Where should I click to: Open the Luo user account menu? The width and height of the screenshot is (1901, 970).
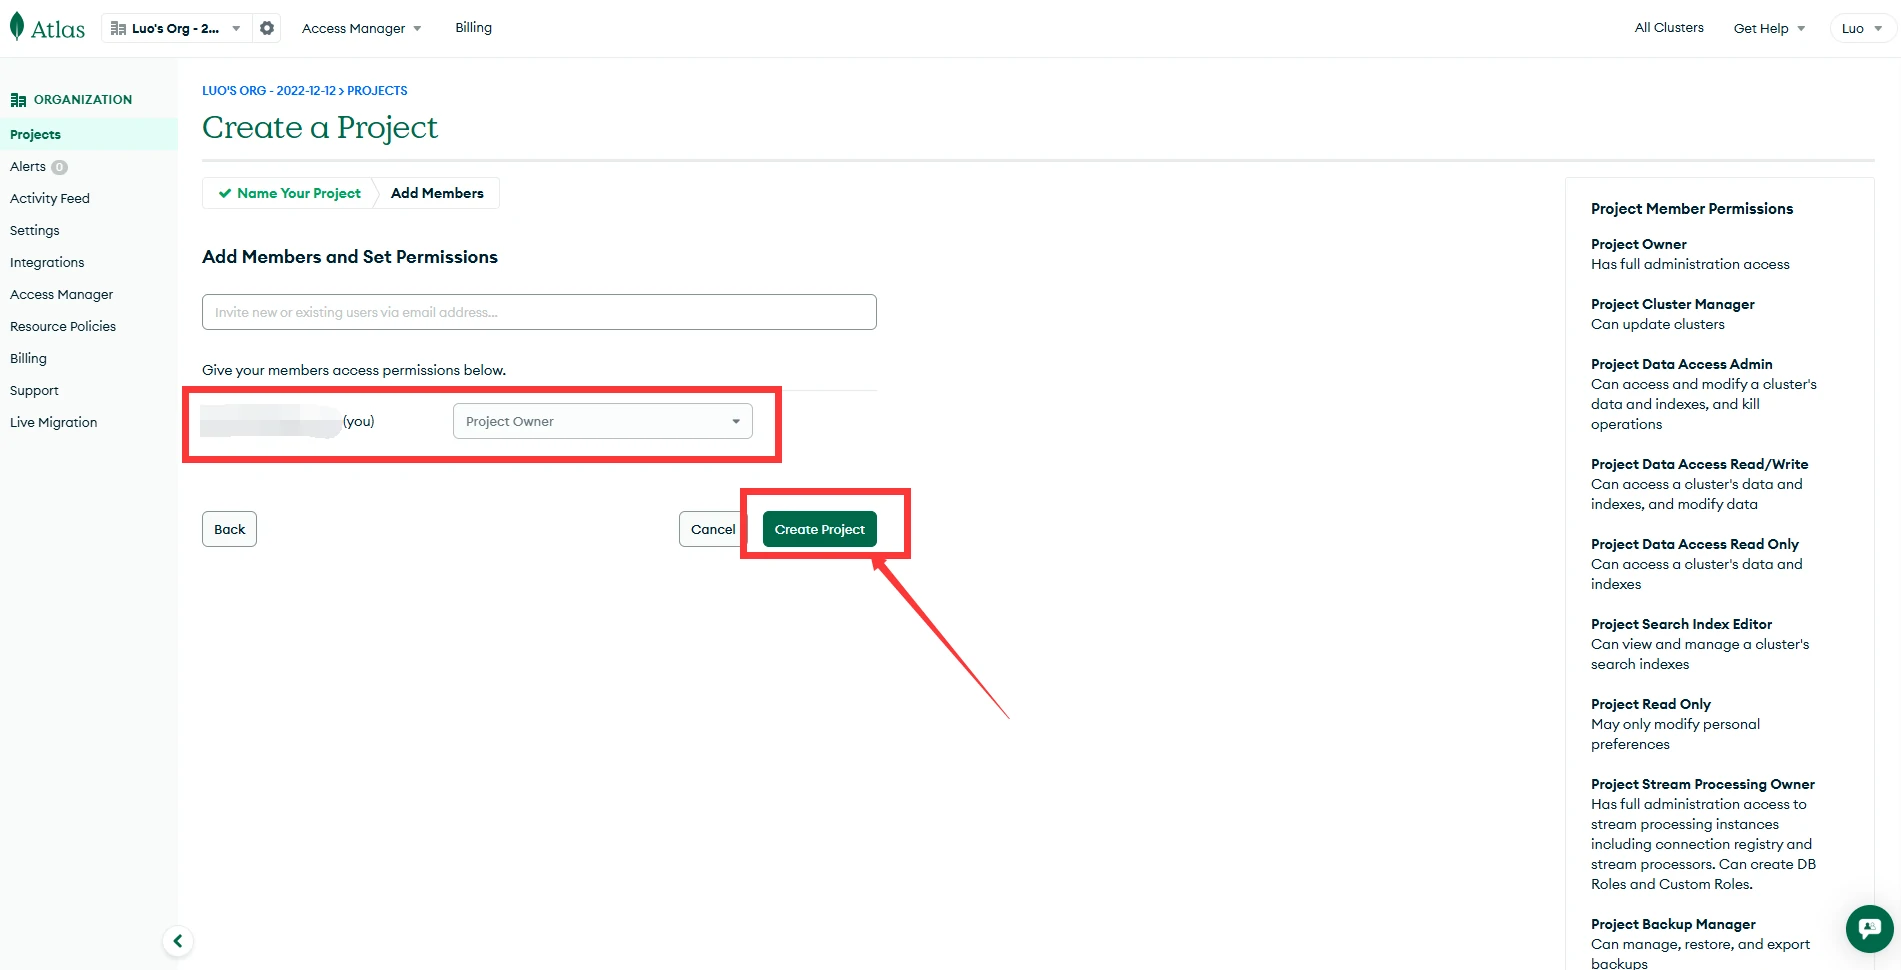pyautogui.click(x=1861, y=28)
